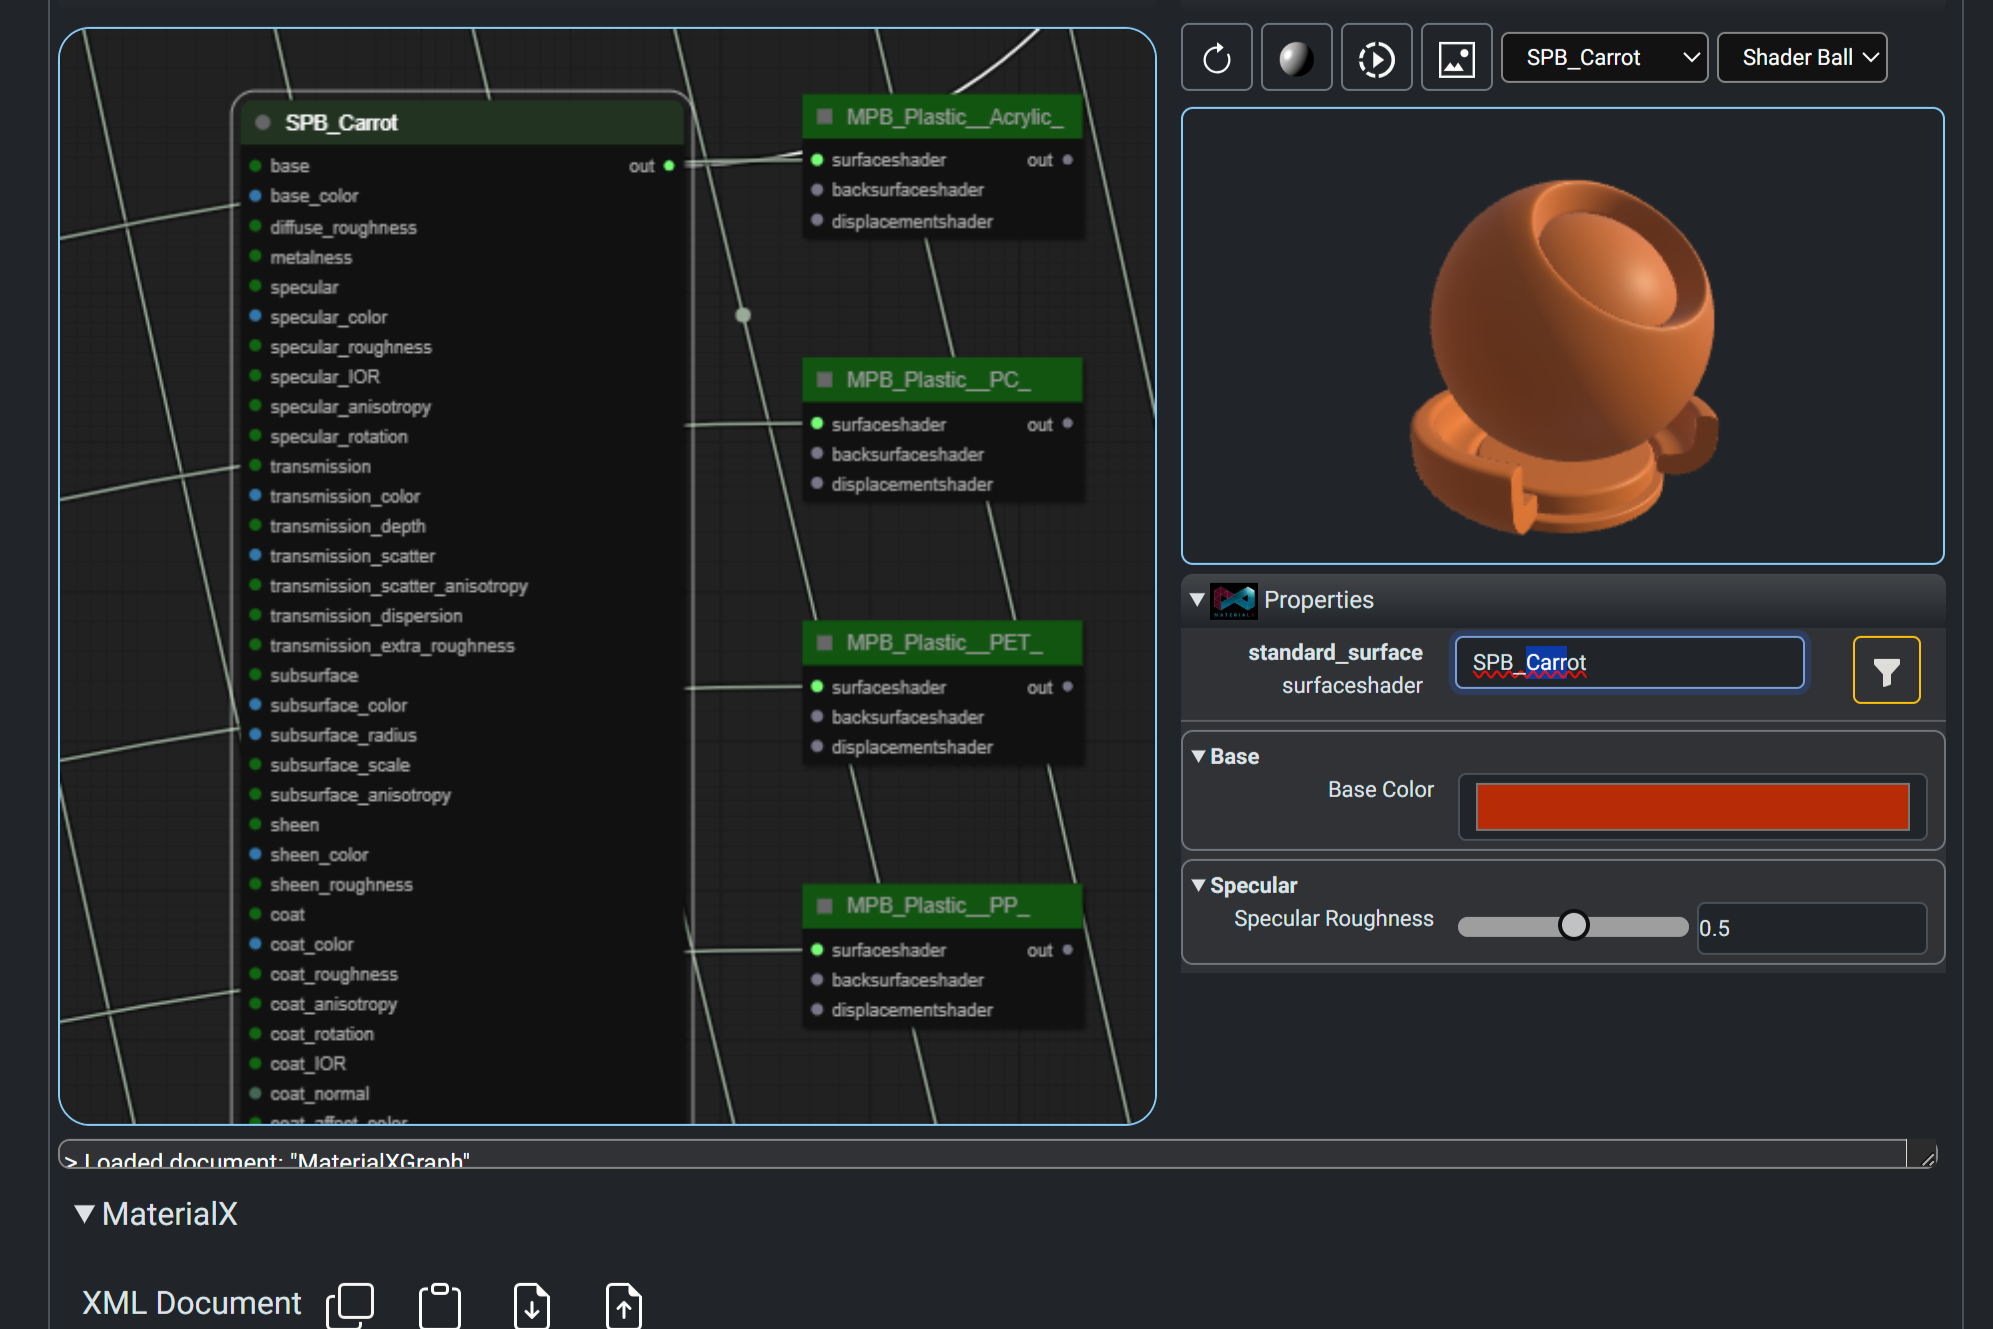Image resolution: width=1993 pixels, height=1329 pixels.
Task: Click the reload/refresh render icon
Action: click(1216, 58)
